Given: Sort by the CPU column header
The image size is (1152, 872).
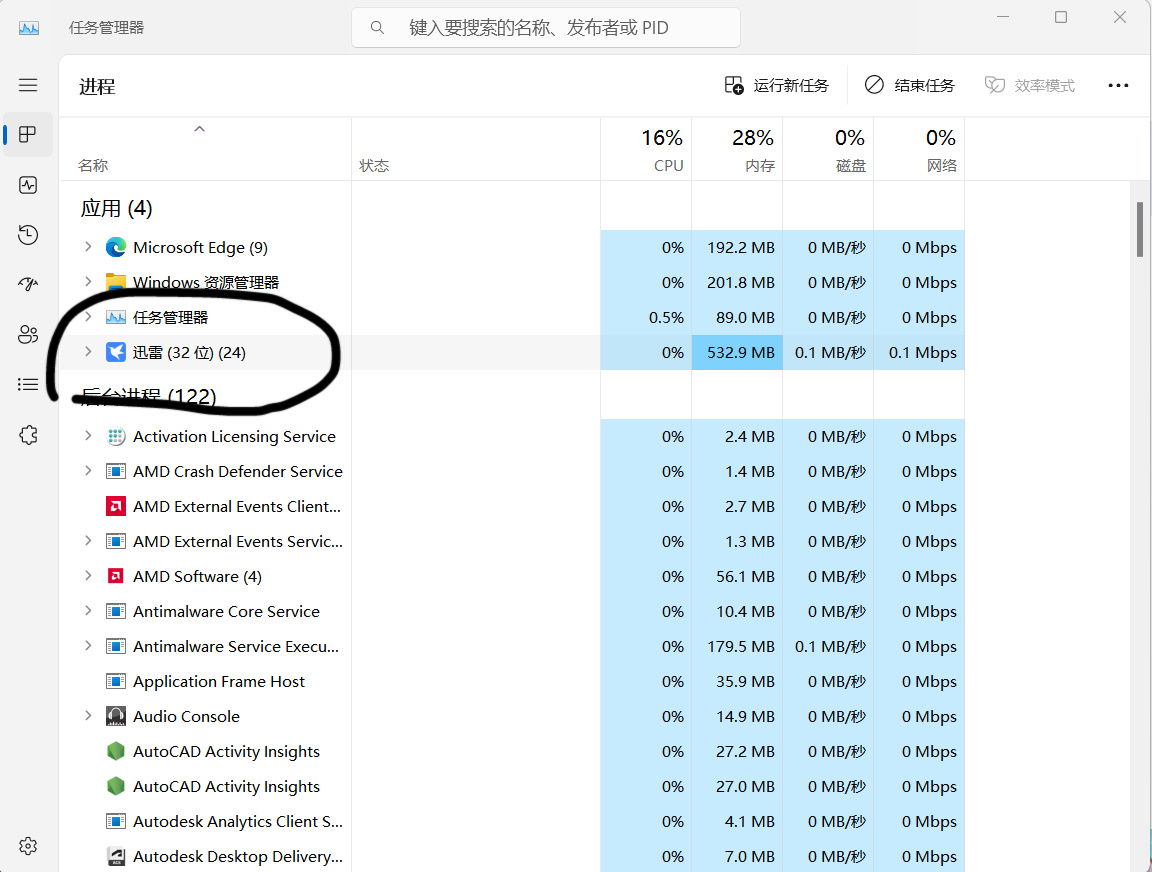Looking at the screenshot, I should point(646,149).
